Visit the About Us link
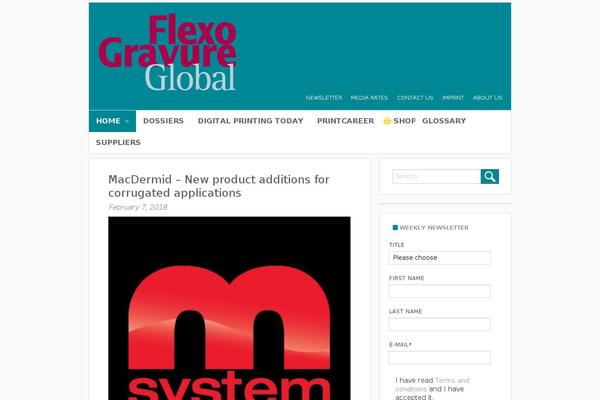 click(x=488, y=98)
